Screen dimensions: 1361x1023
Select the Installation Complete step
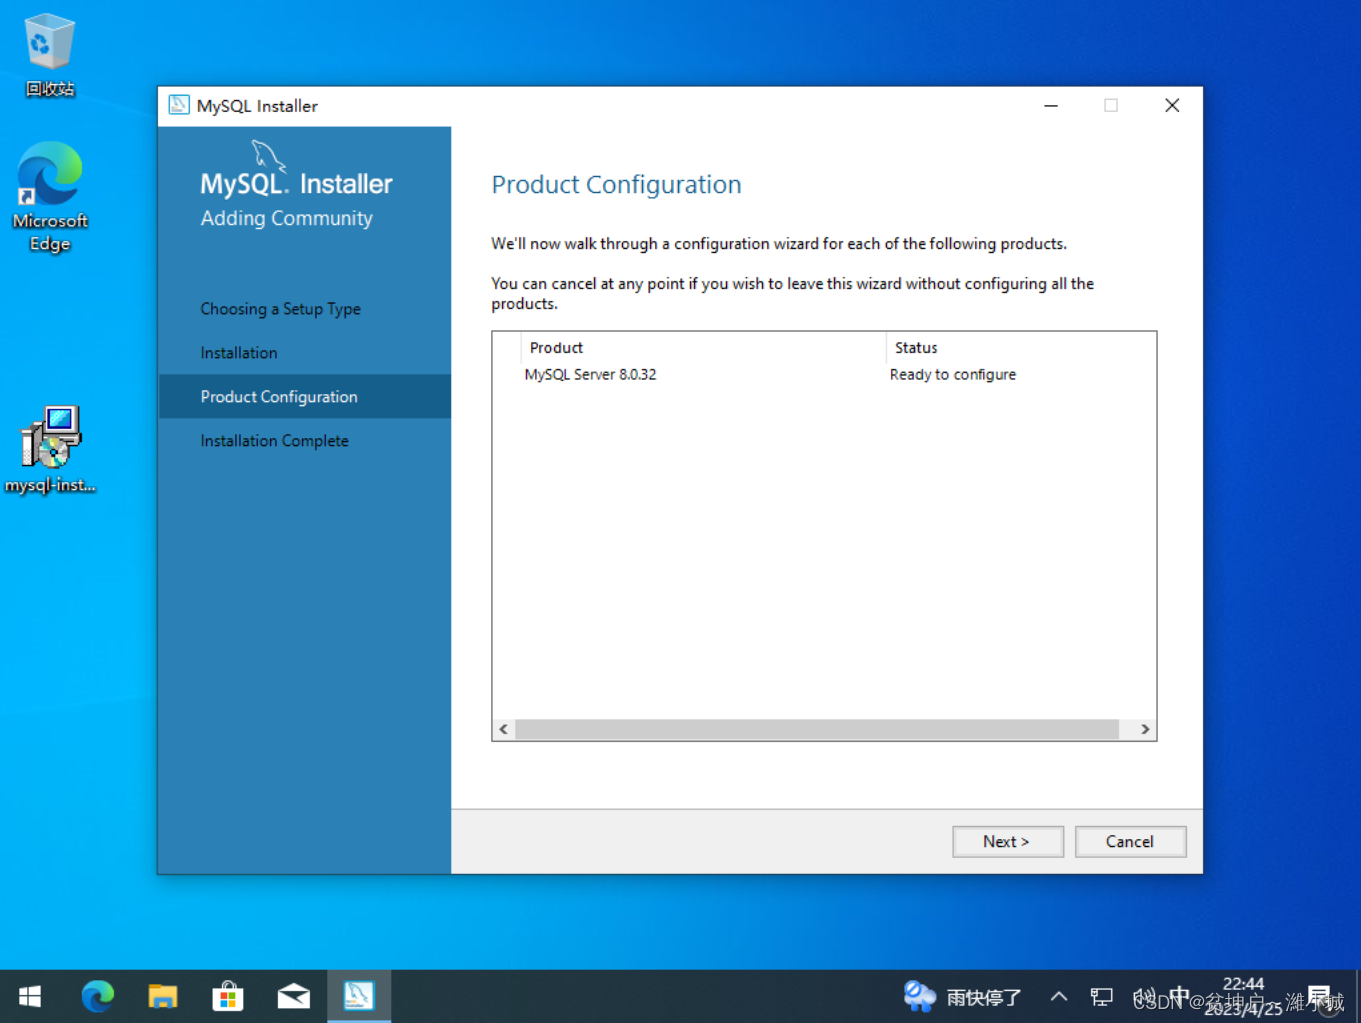coord(274,441)
